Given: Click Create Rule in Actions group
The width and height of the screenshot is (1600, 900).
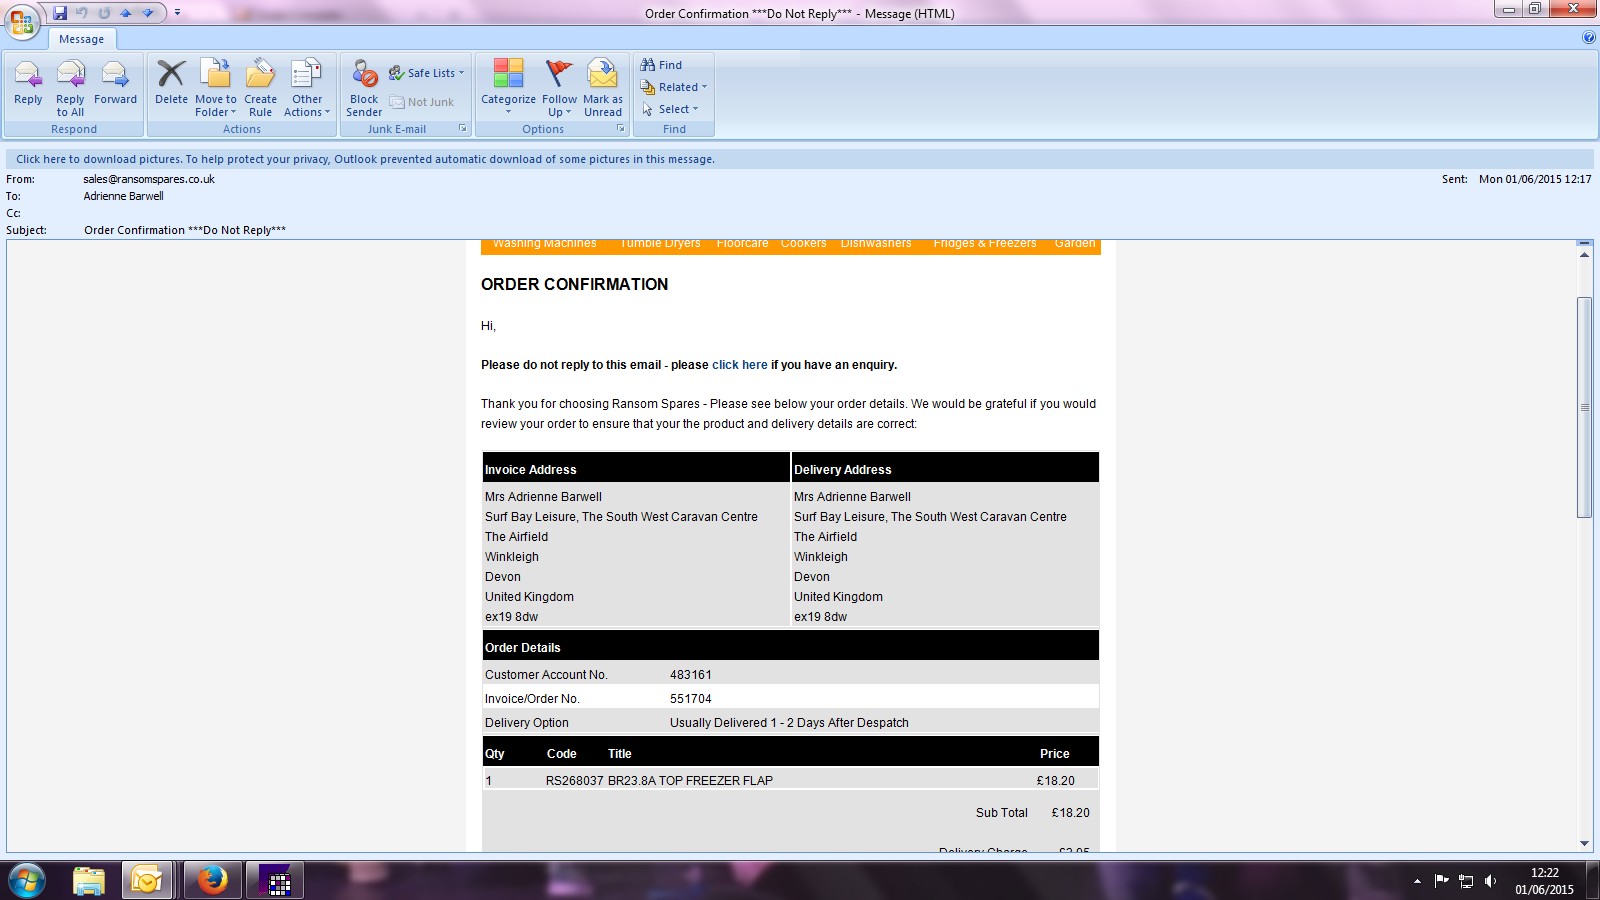Looking at the screenshot, I should (260, 87).
